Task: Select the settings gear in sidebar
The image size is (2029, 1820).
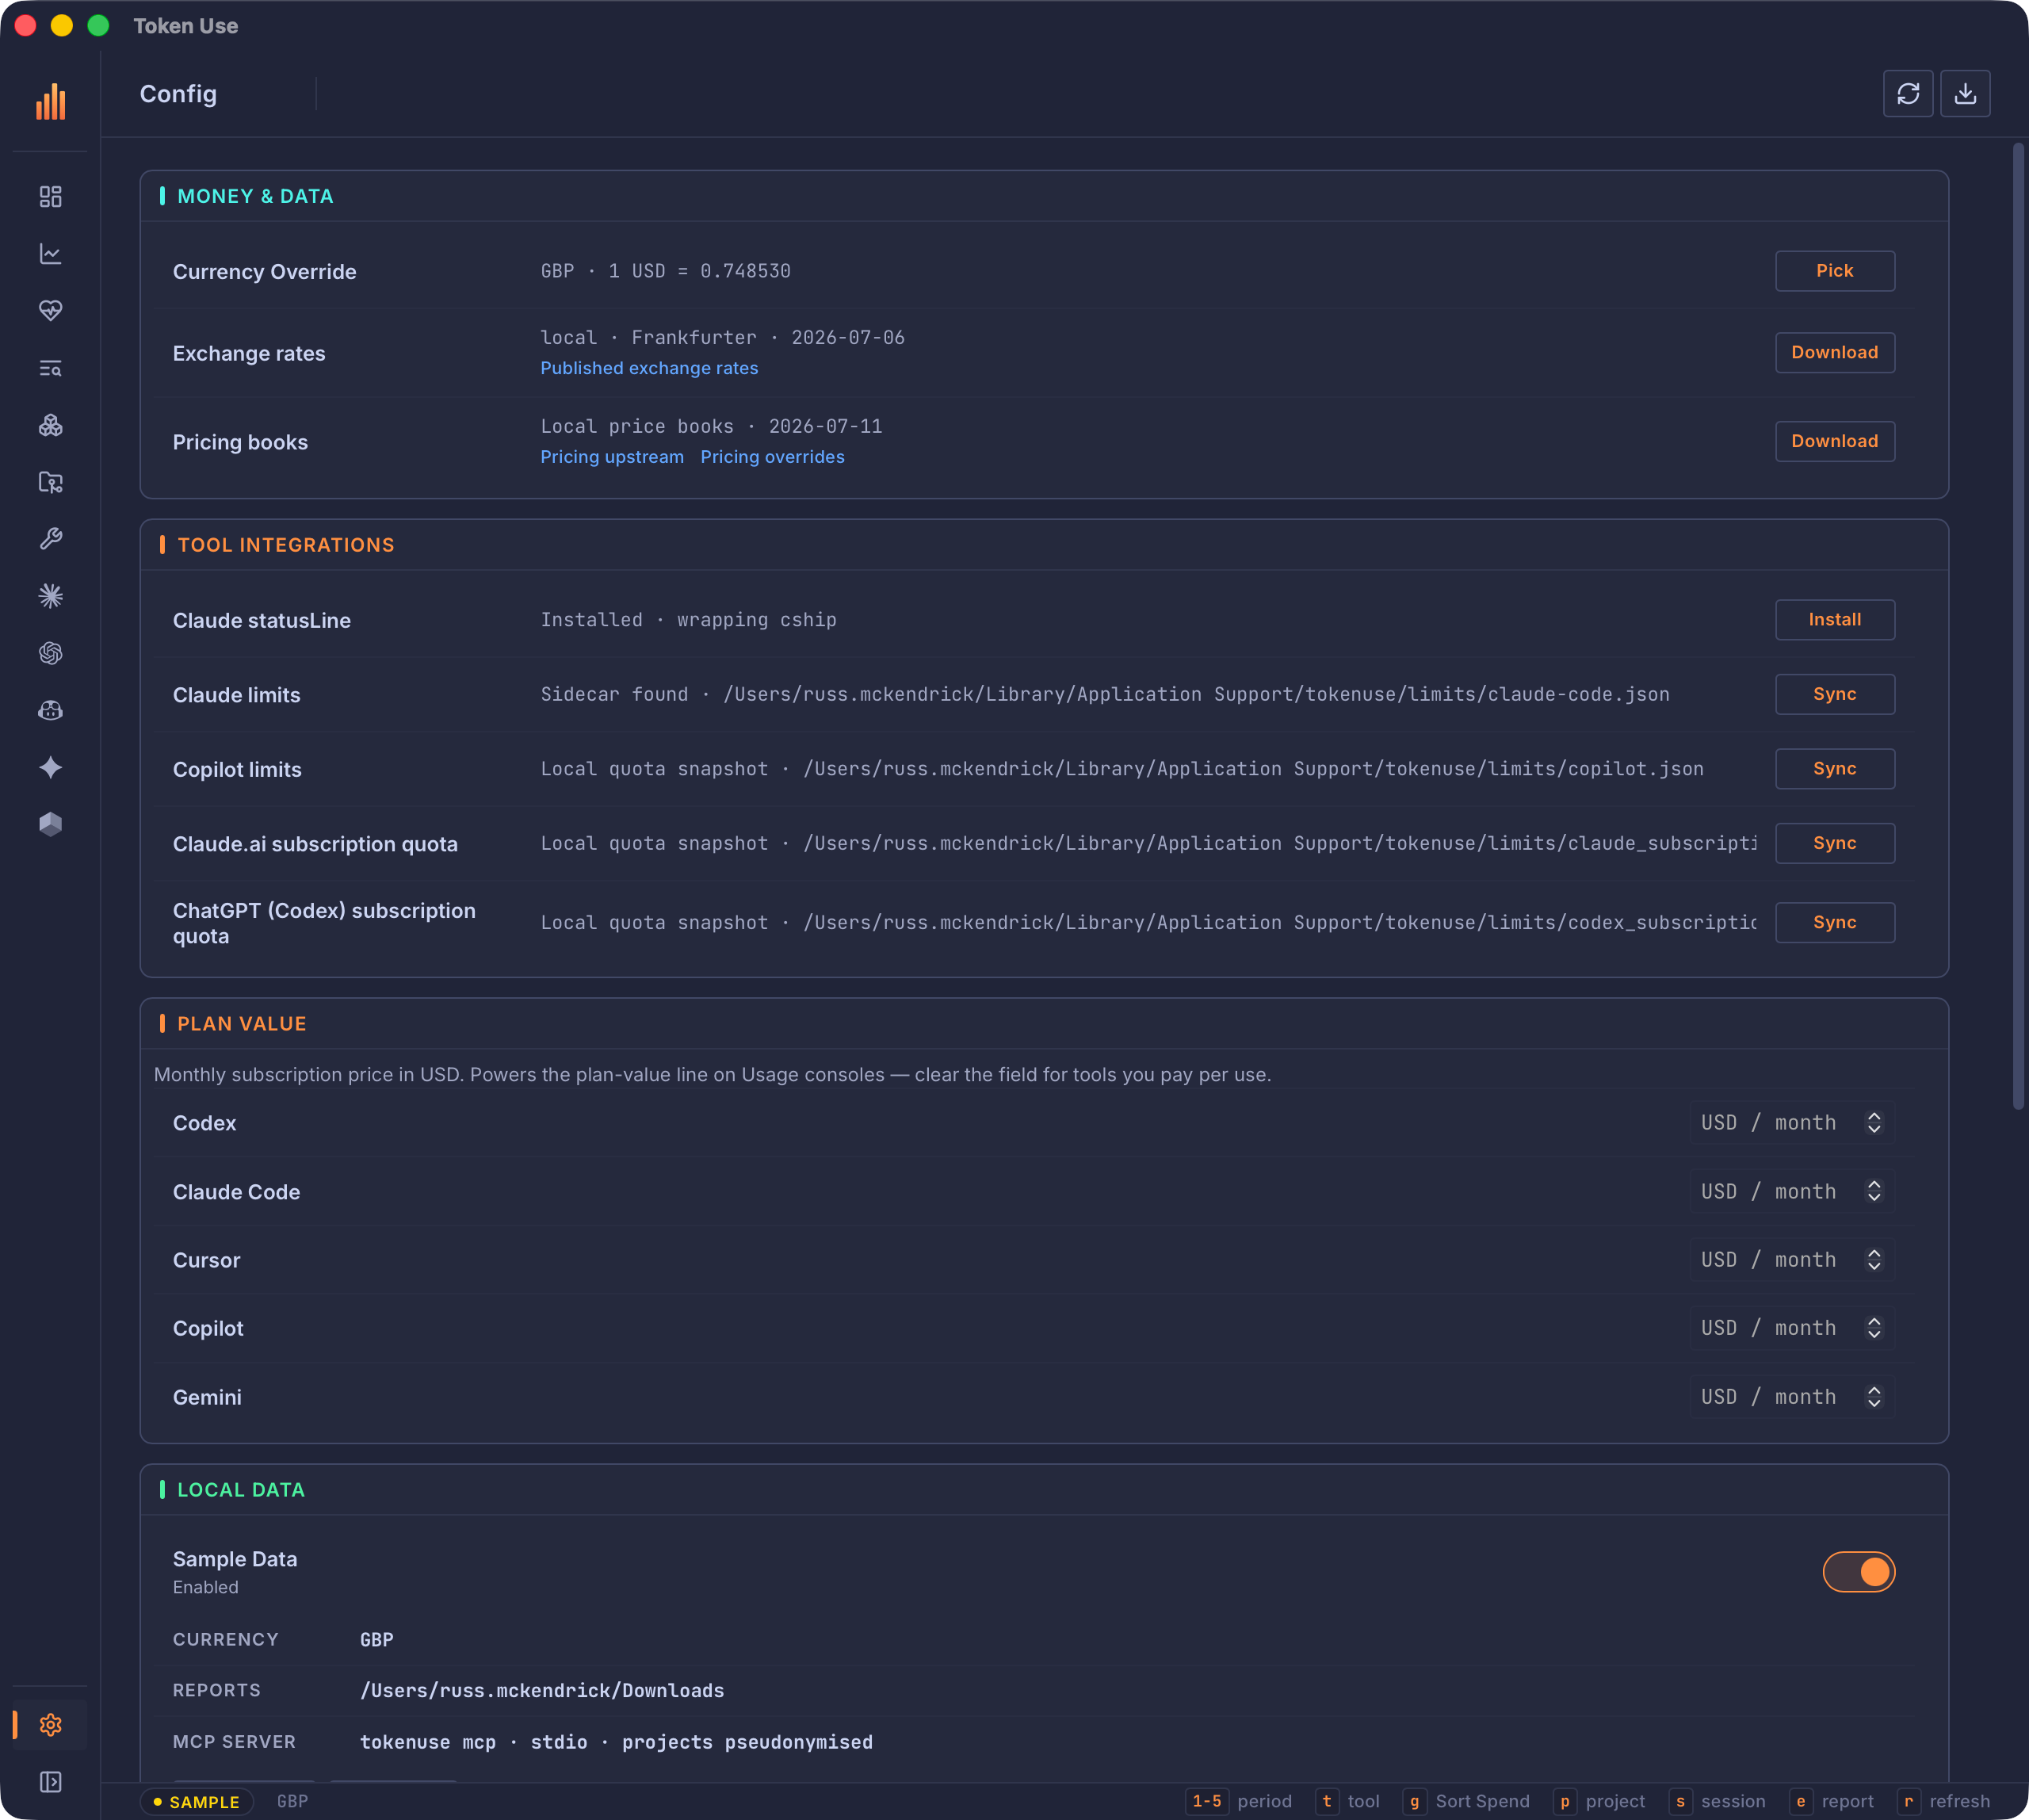Action: pyautogui.click(x=50, y=1725)
